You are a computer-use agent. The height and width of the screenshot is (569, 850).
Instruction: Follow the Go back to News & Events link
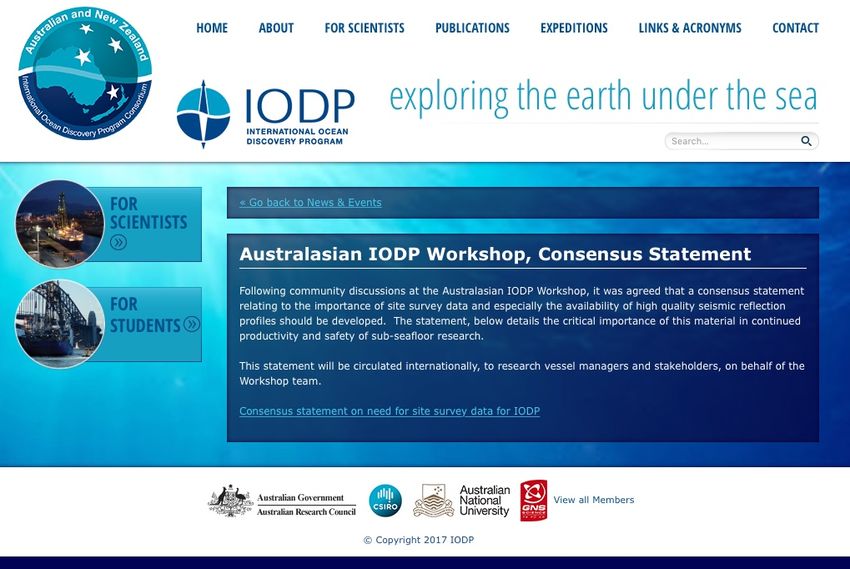[x=311, y=203]
